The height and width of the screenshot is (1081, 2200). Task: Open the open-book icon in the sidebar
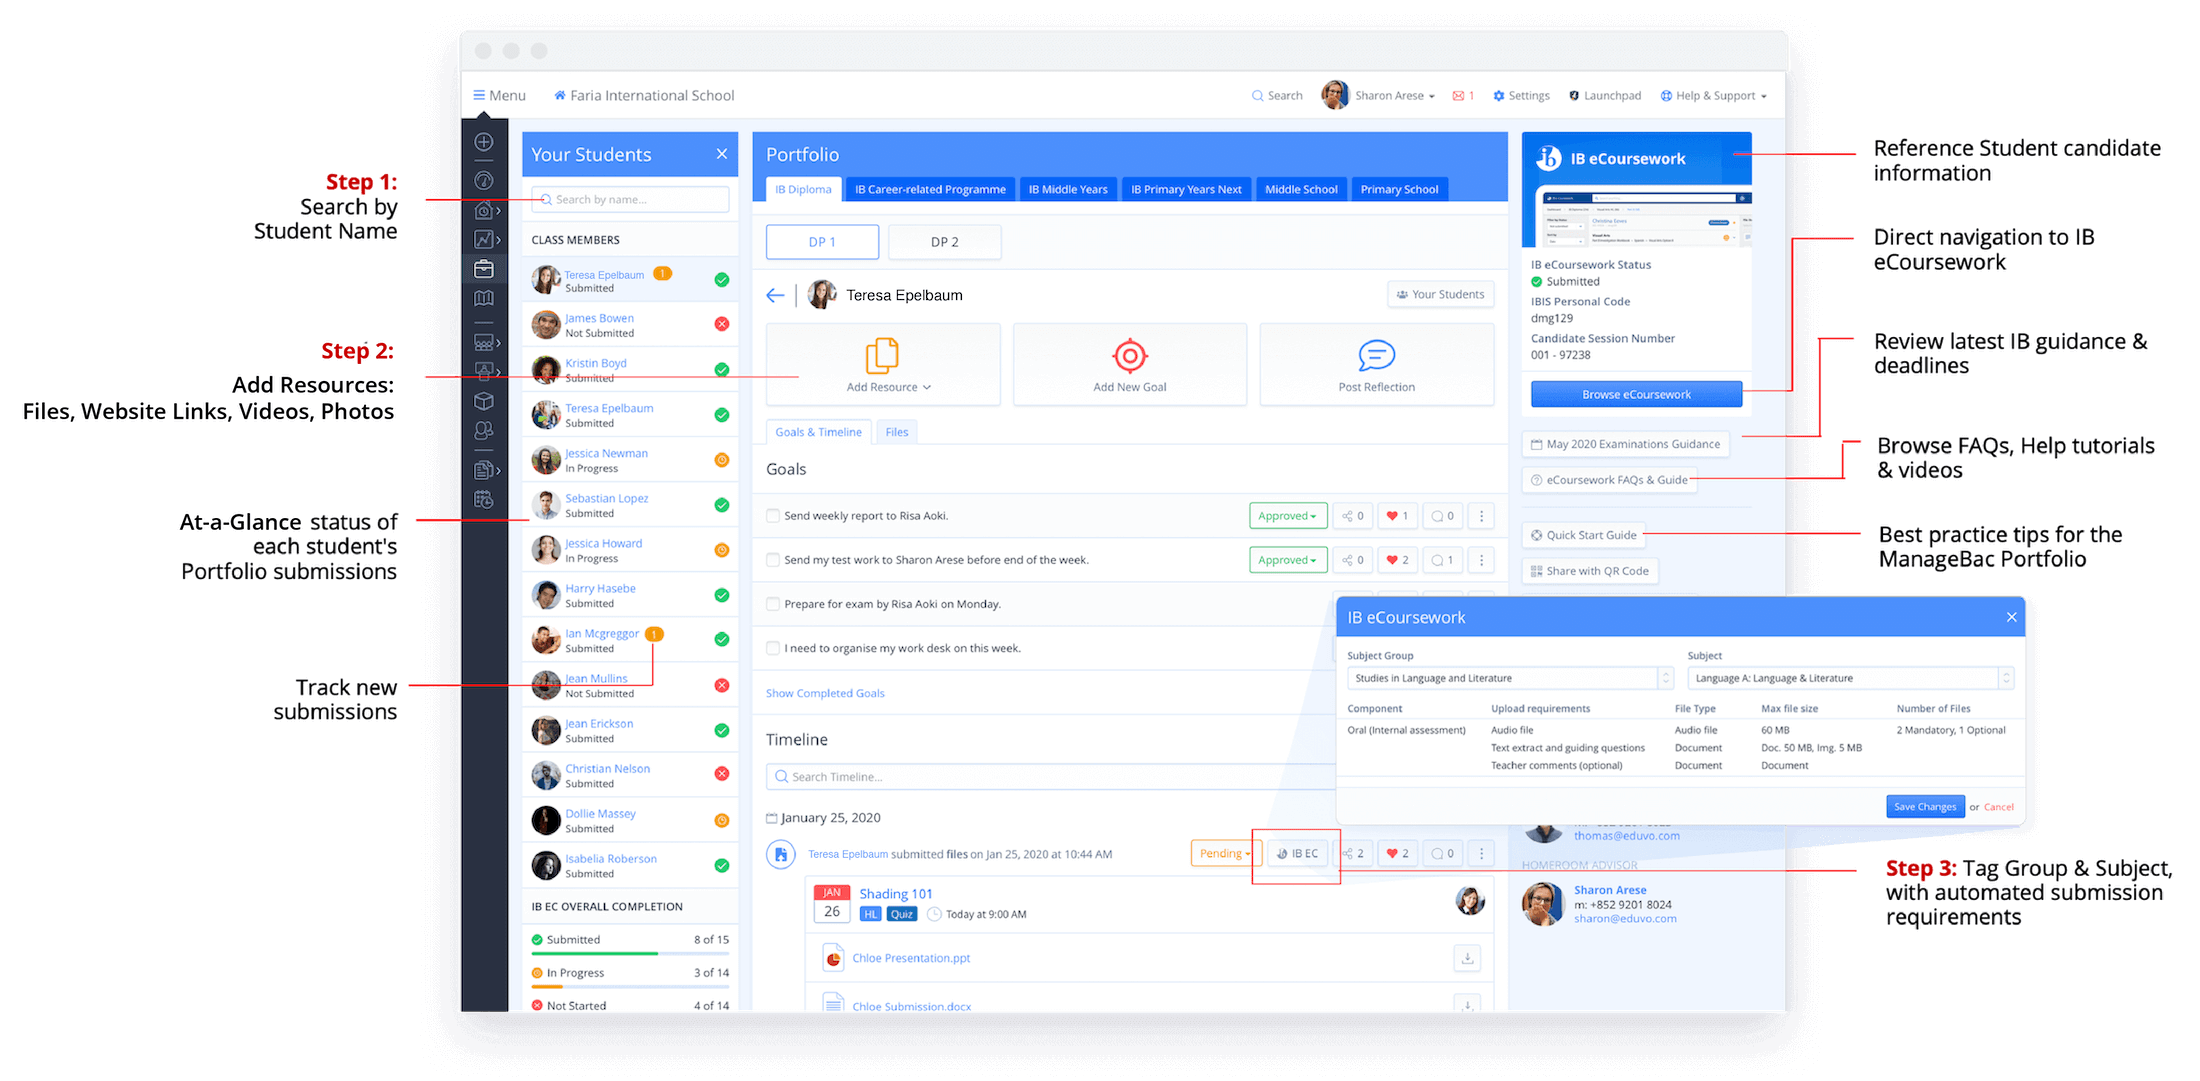(484, 298)
